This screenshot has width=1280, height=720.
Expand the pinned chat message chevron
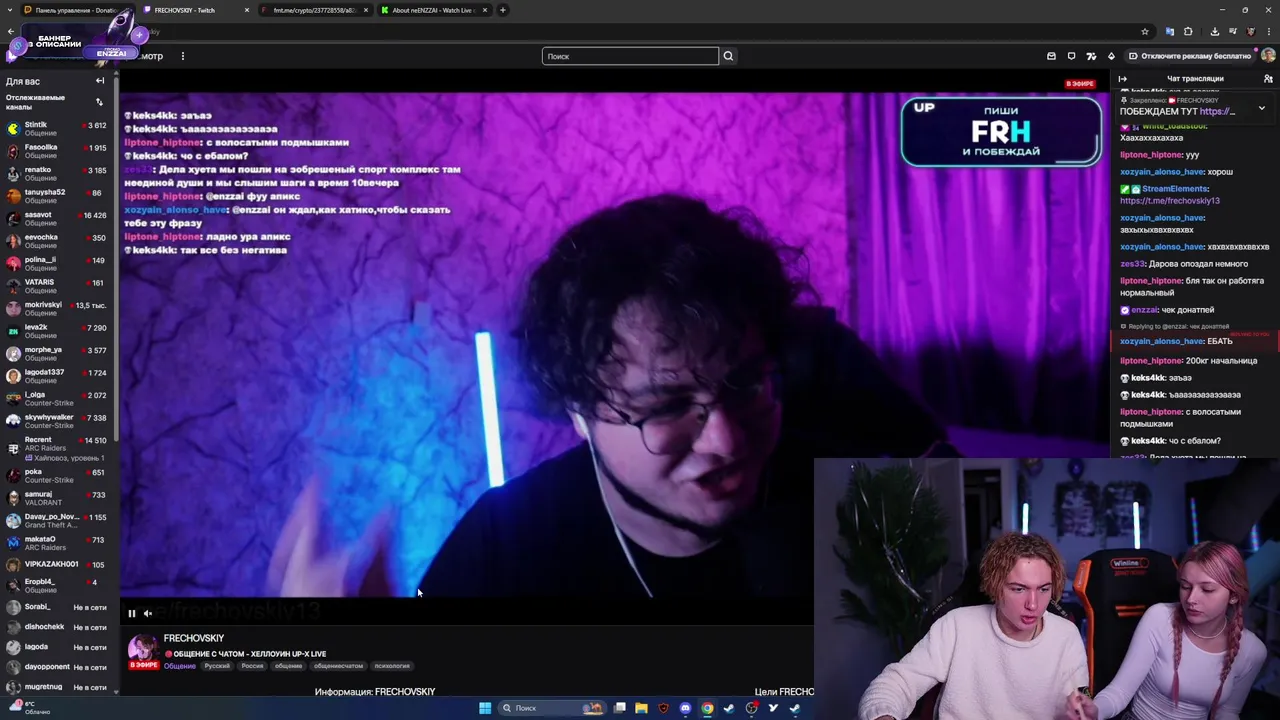[x=1261, y=108]
